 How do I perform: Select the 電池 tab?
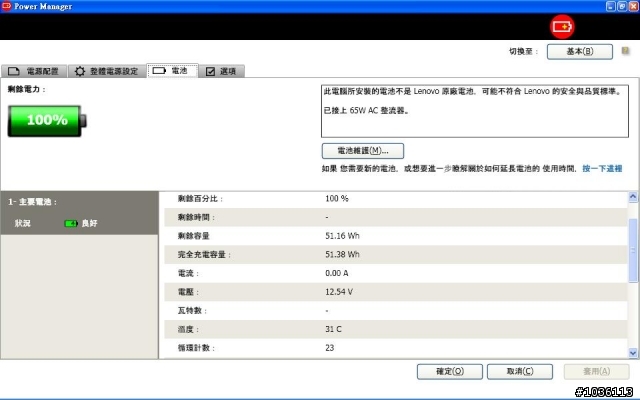173,70
